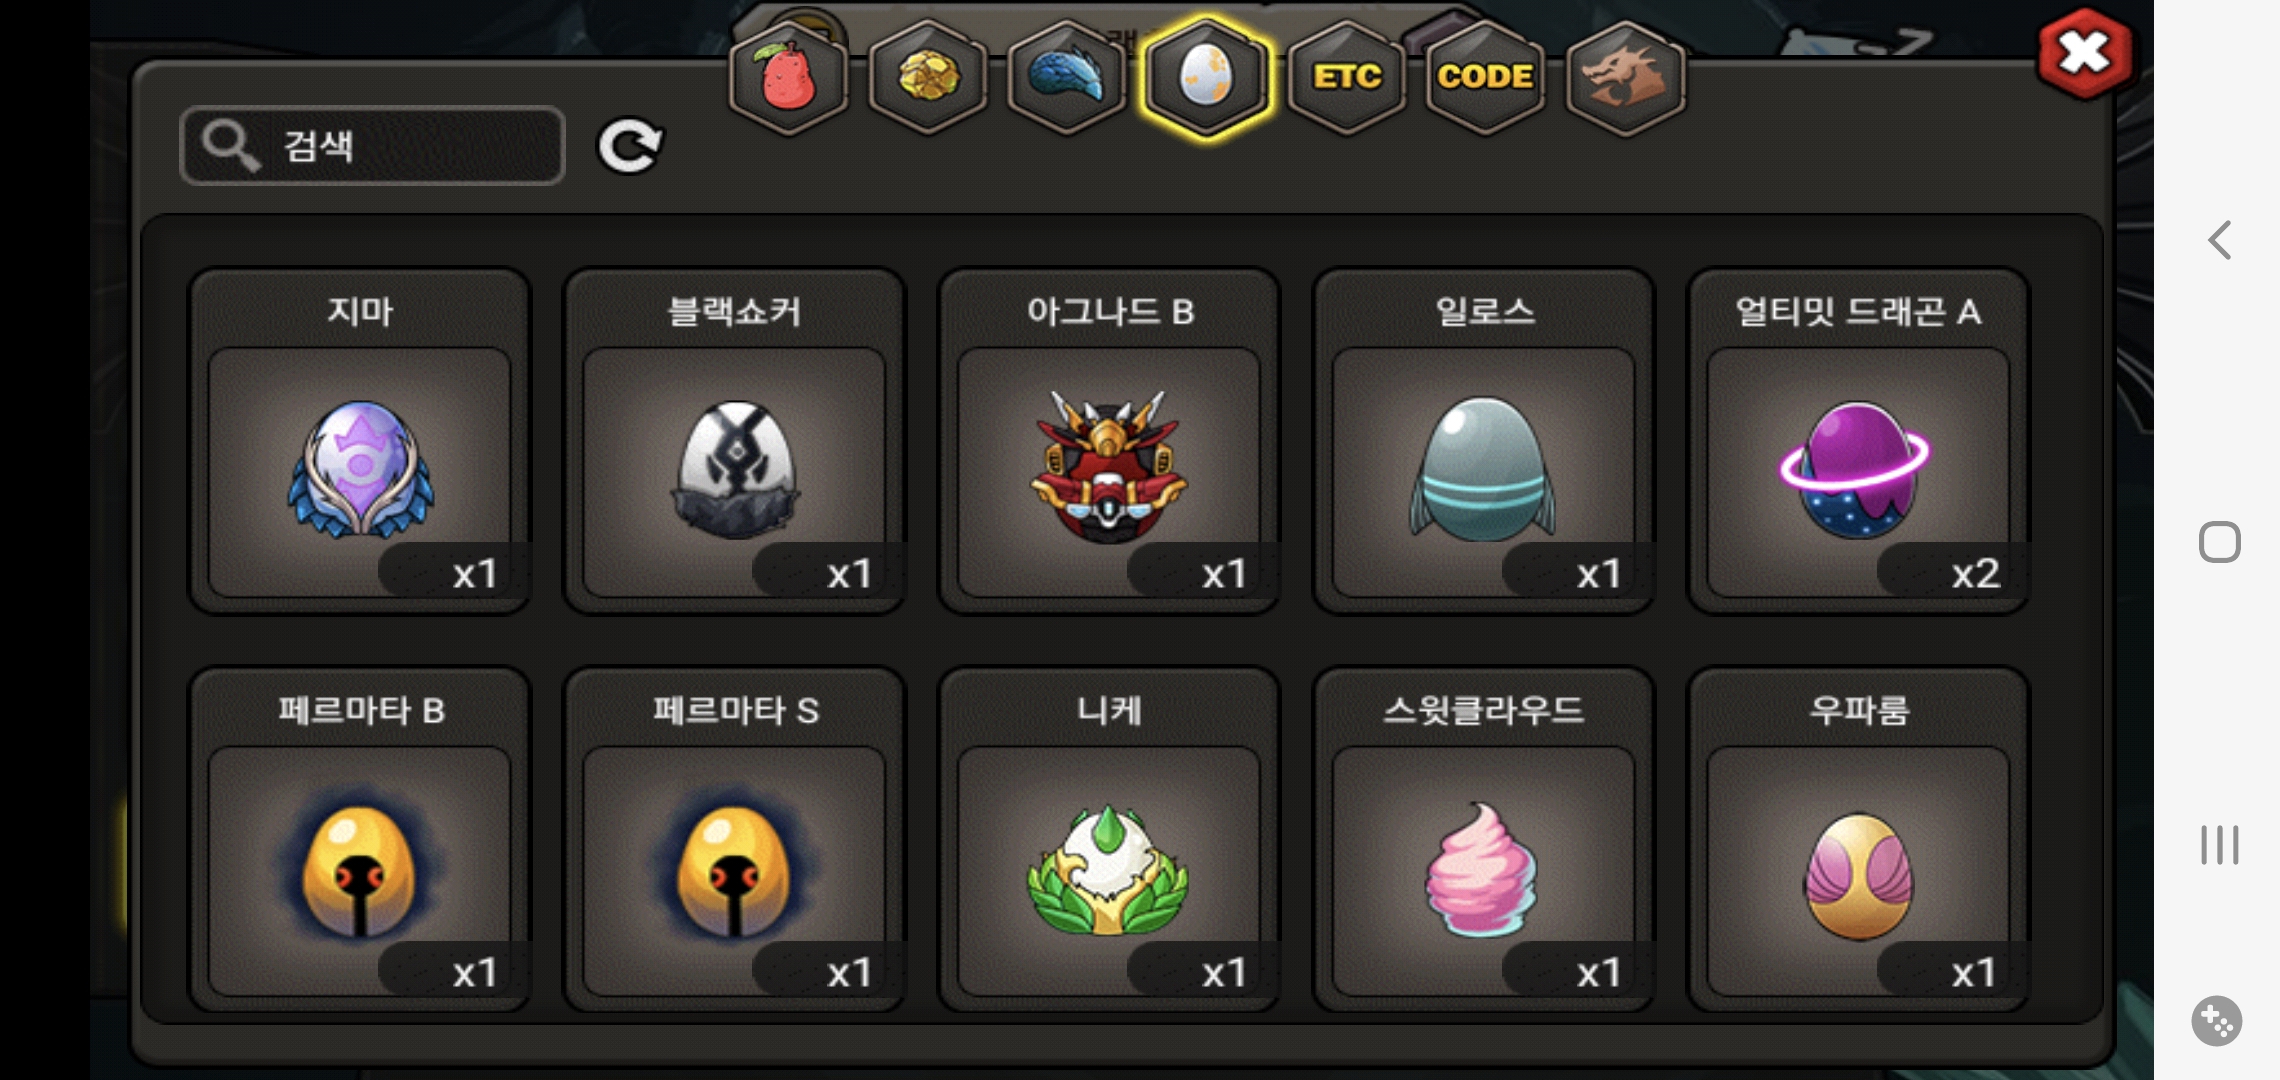The height and width of the screenshot is (1080, 2280).
Task: Open the fruit food category tab
Action: 789,78
